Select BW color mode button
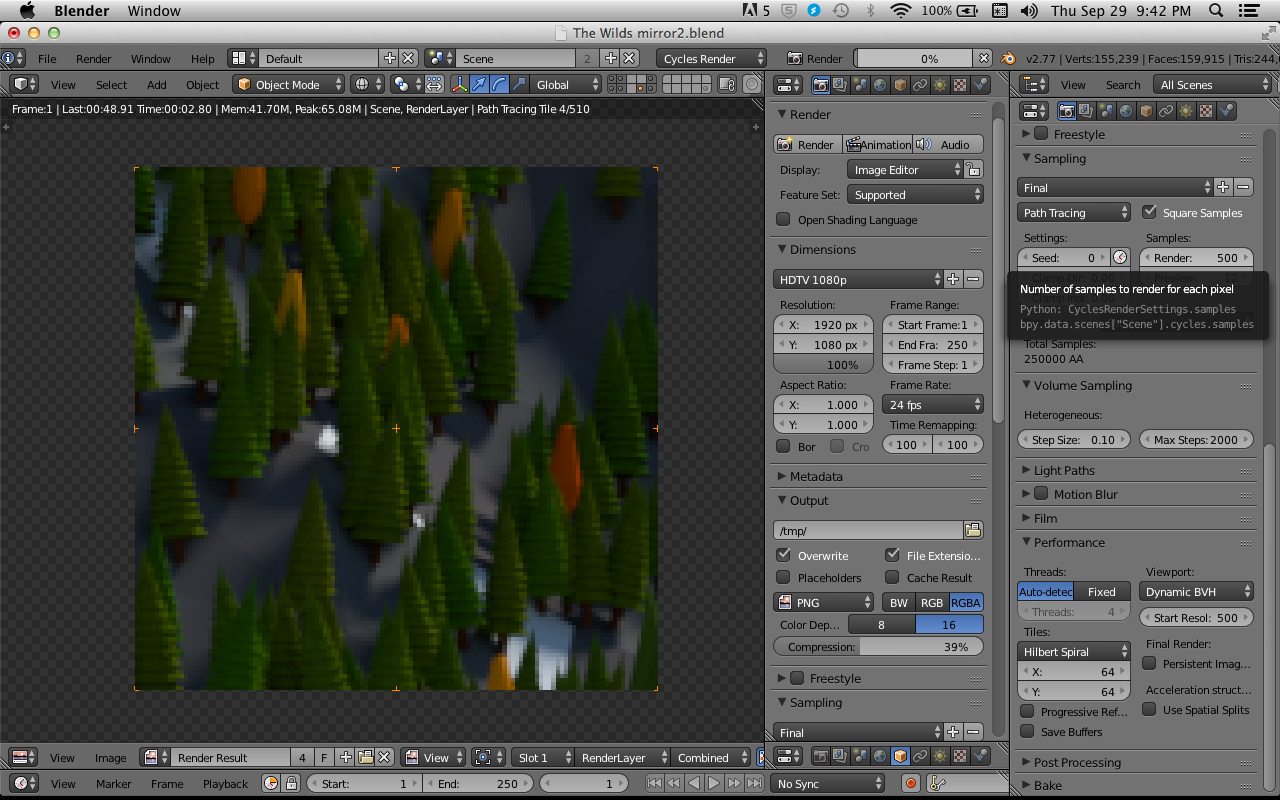Screen dimensions: 1280x800 click(899, 602)
